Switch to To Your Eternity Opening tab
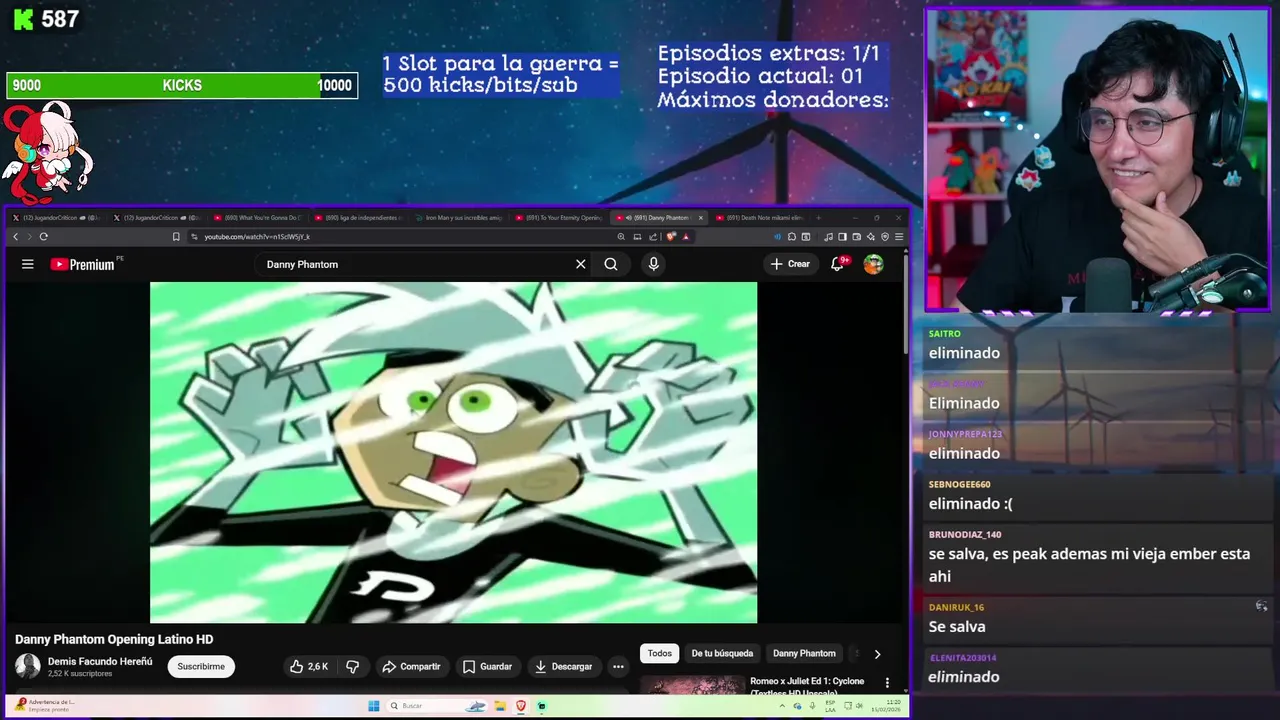Screen dimensions: 1280x720 coord(558,217)
